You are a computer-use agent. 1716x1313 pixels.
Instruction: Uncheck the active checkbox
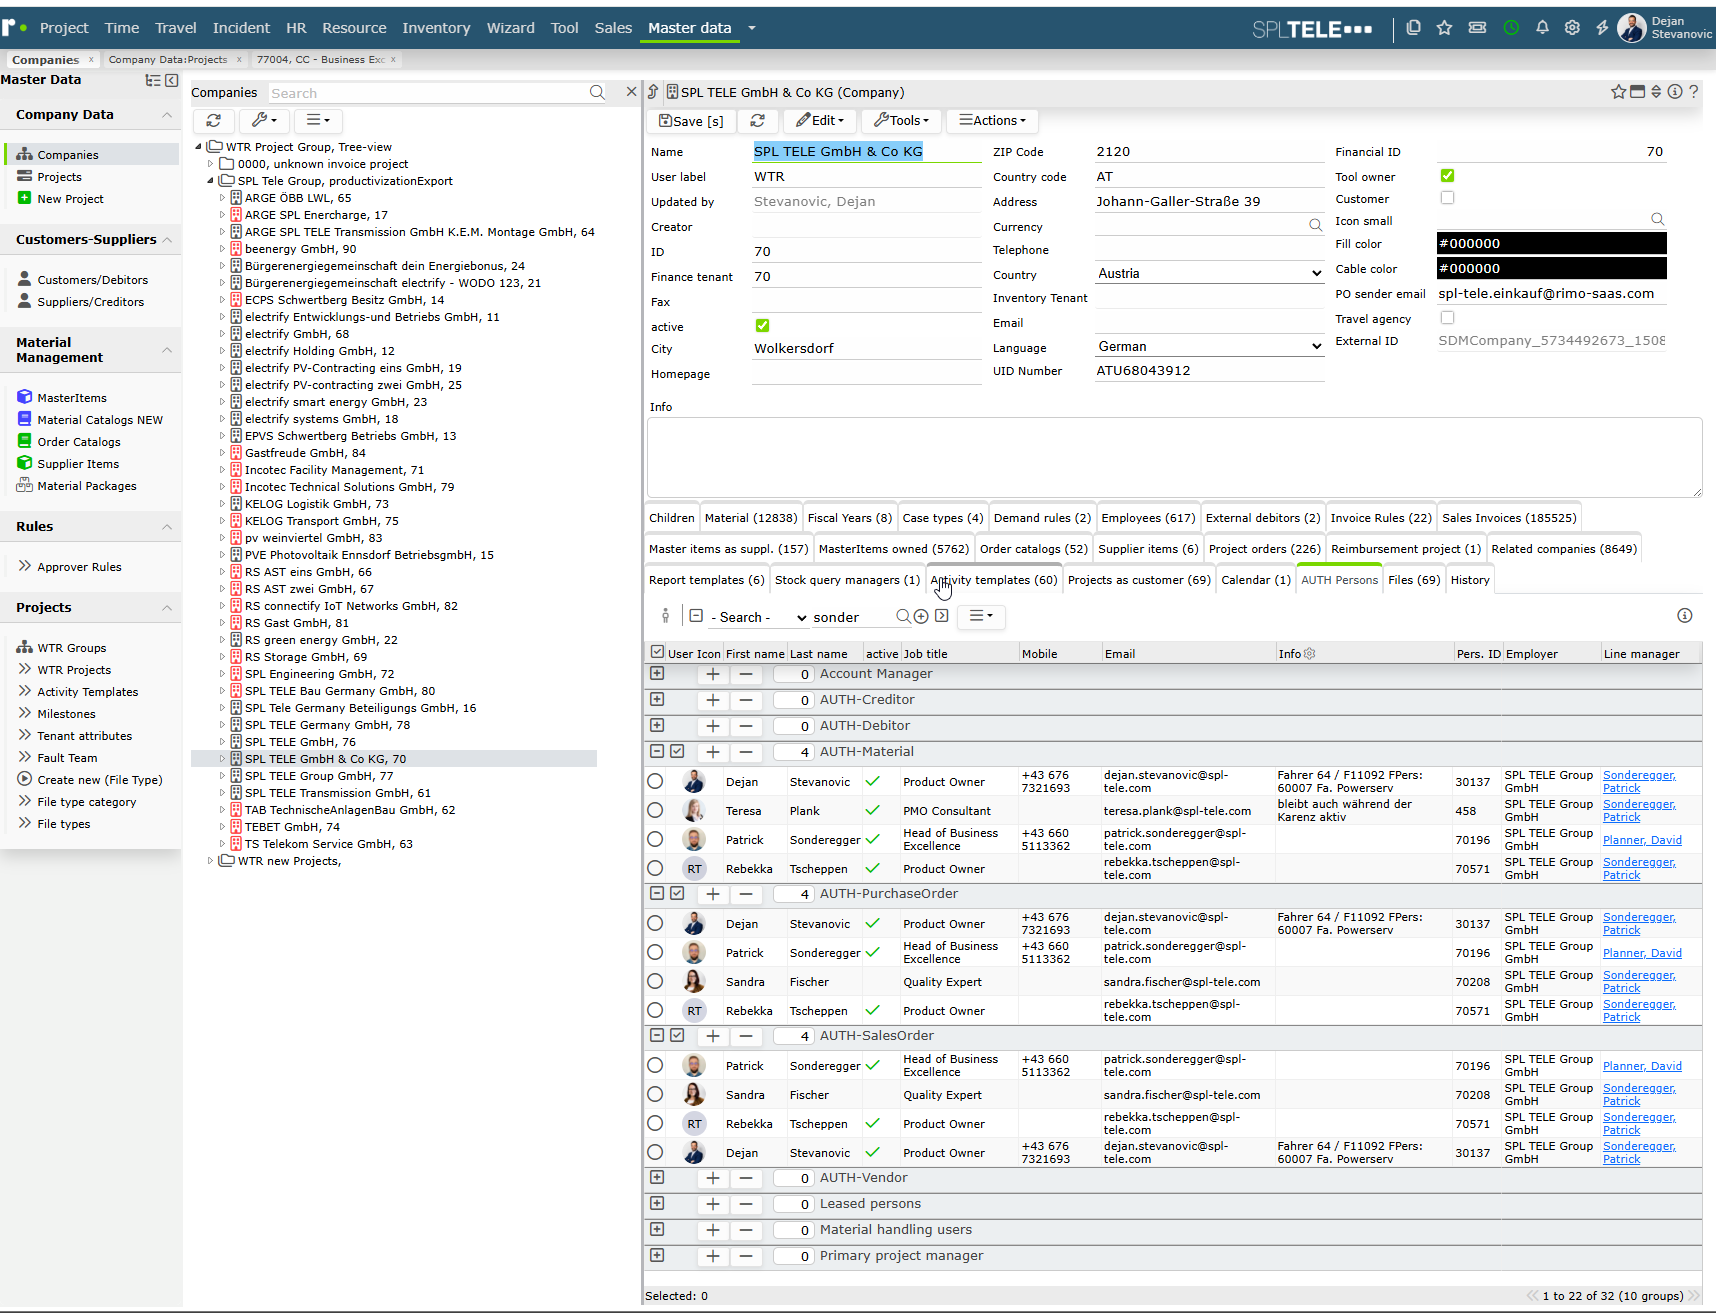pyautogui.click(x=763, y=326)
